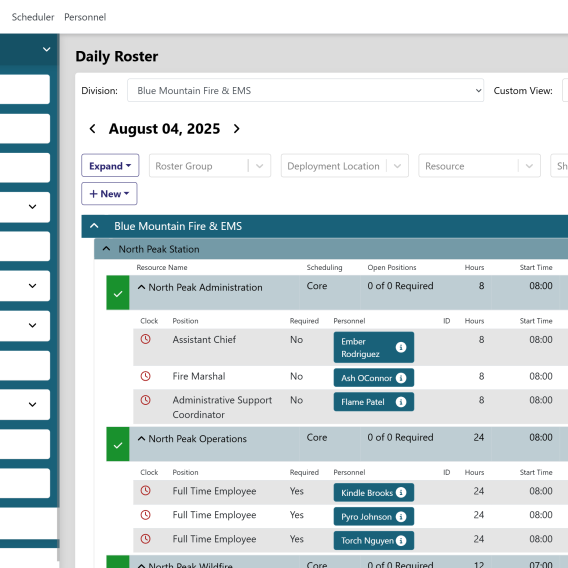The height and width of the screenshot is (568, 568).
Task: Click Assistant Chief position text
Action: 204,339
